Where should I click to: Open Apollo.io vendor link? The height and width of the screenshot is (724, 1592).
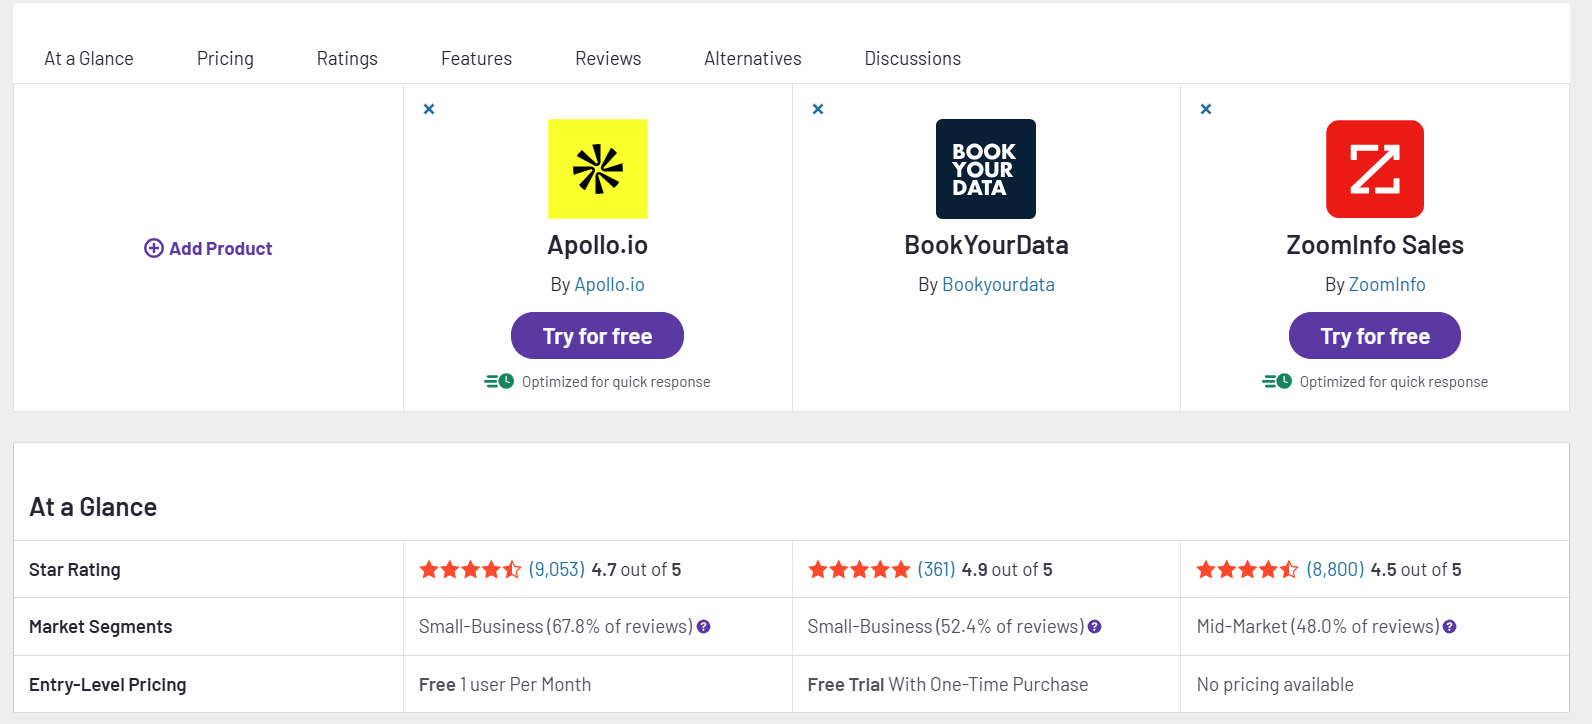click(x=610, y=285)
